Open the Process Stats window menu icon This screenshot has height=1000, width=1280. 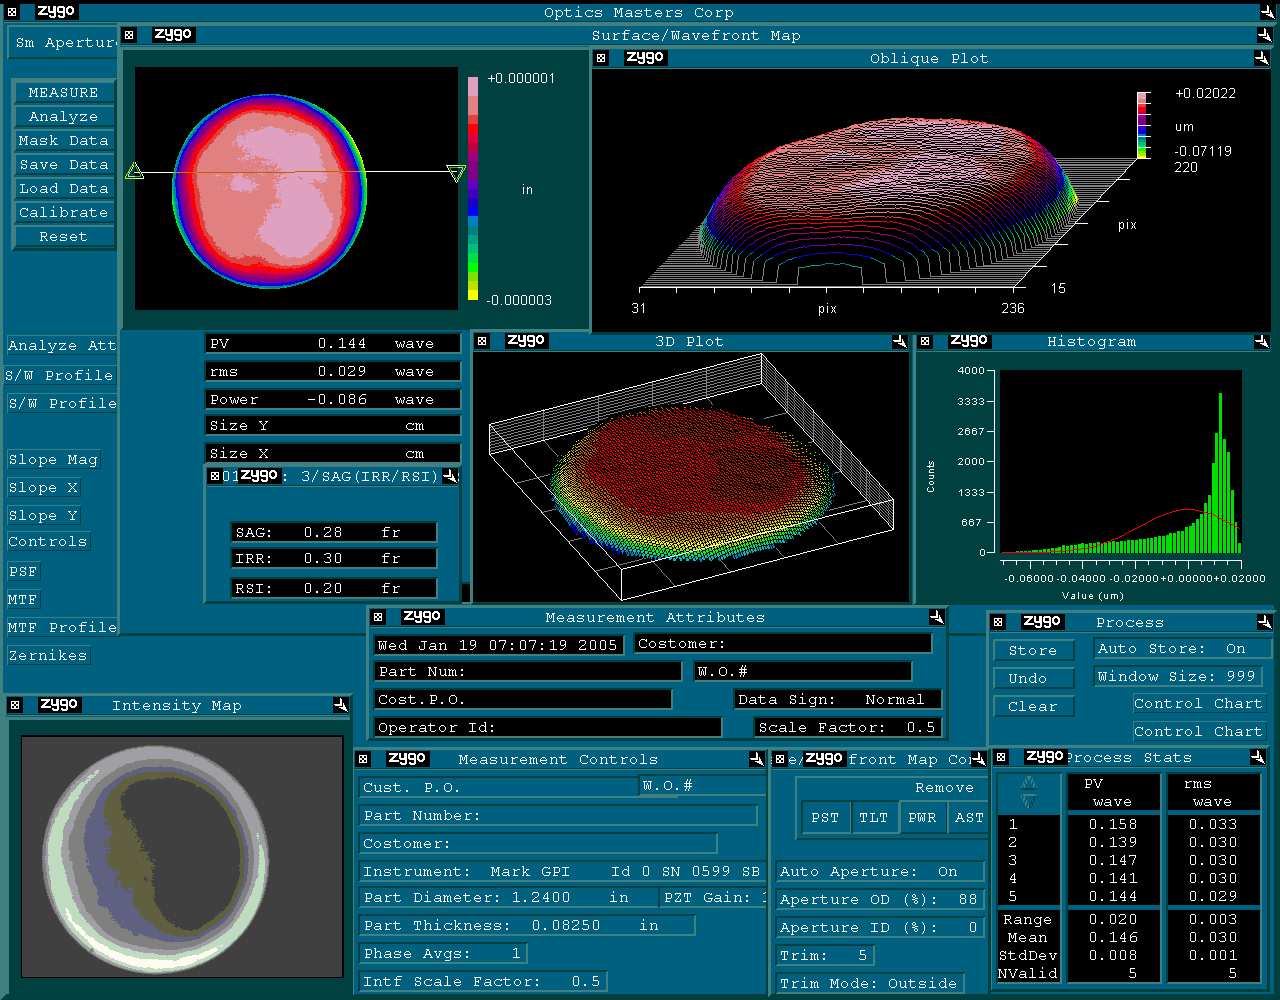1001,758
